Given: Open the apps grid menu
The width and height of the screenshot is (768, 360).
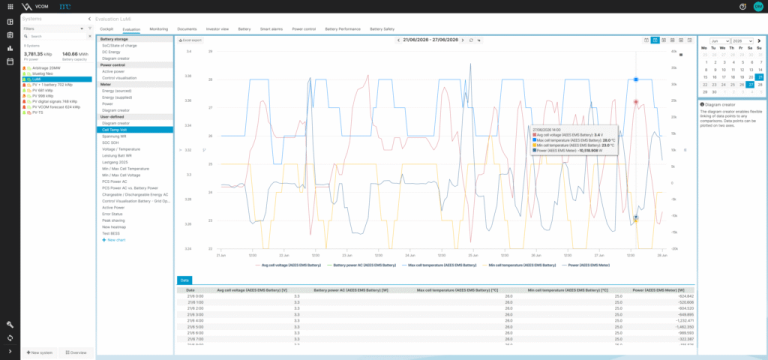Looking at the screenshot, I should (10, 7).
